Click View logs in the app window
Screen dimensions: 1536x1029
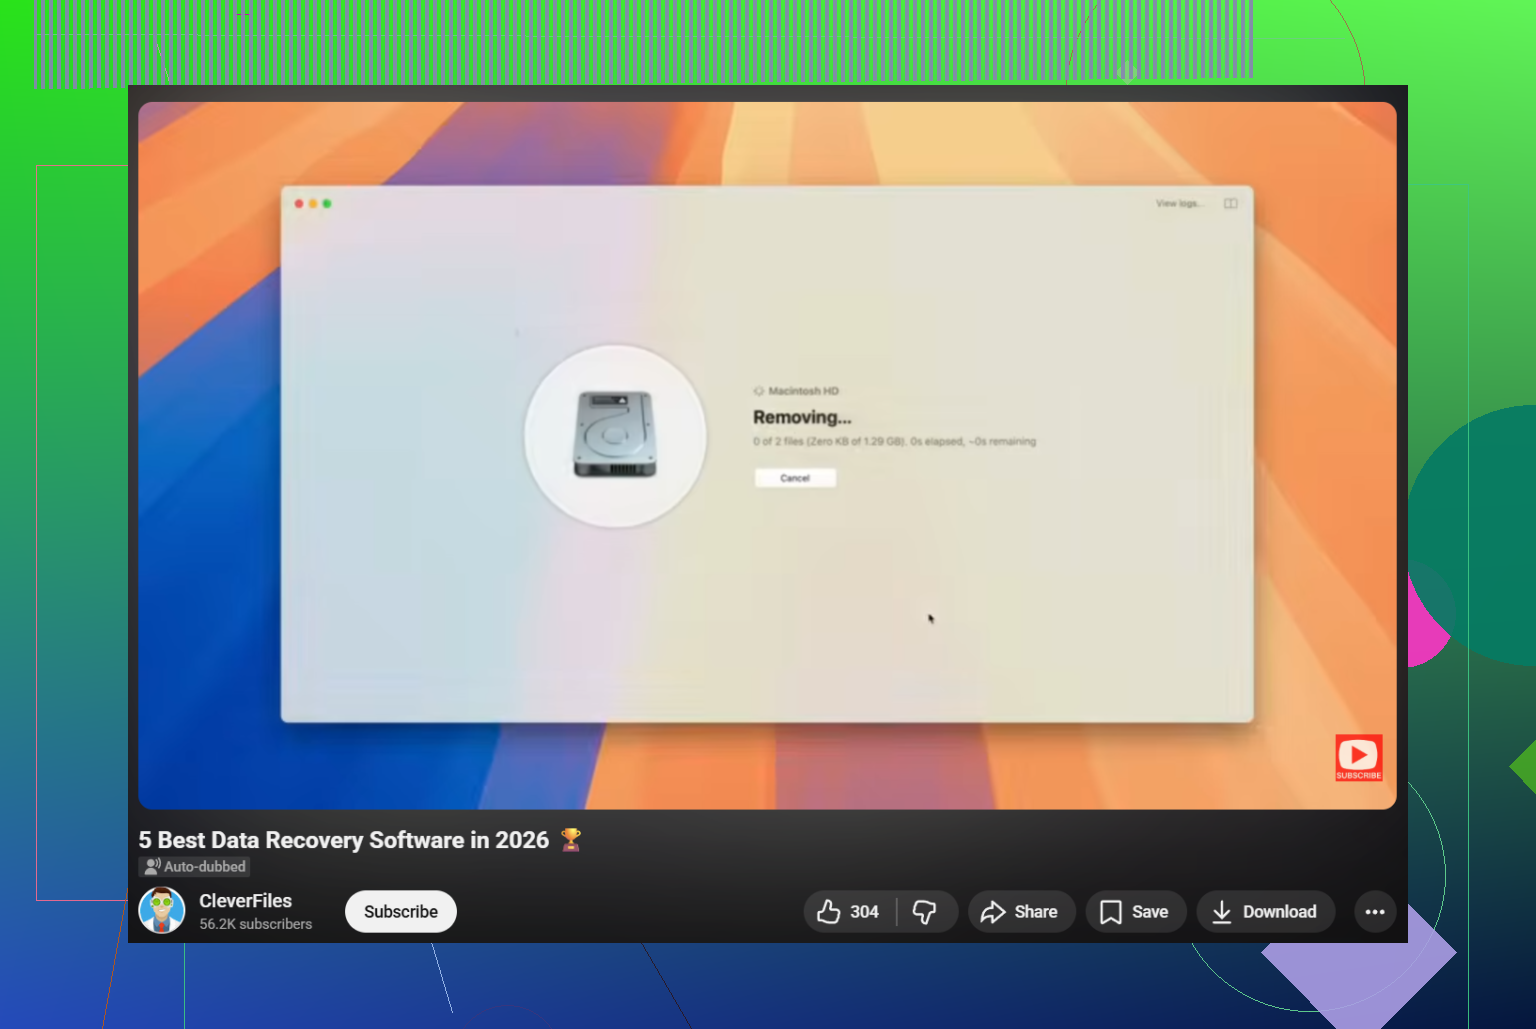1178,203
